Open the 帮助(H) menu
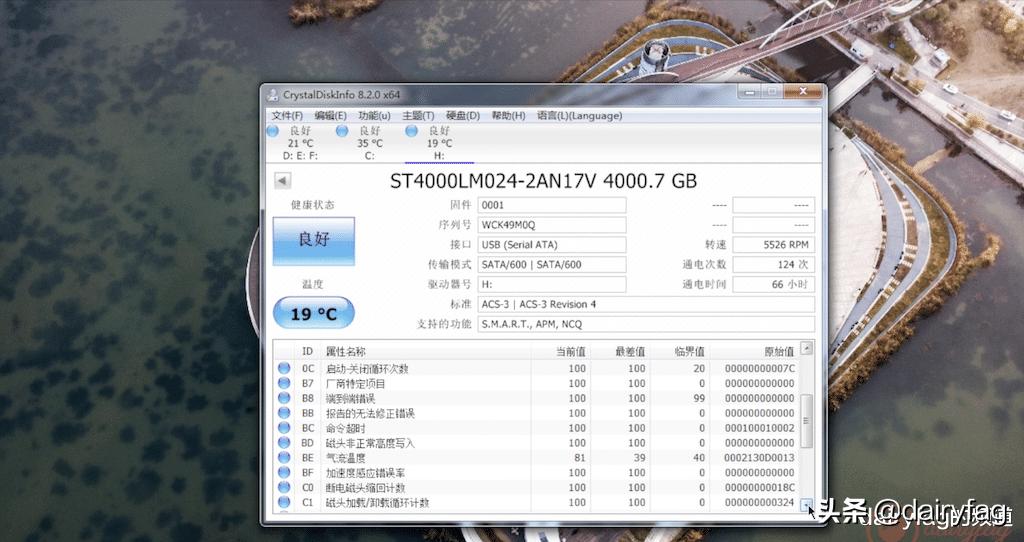This screenshot has width=1024, height=542. [x=508, y=116]
